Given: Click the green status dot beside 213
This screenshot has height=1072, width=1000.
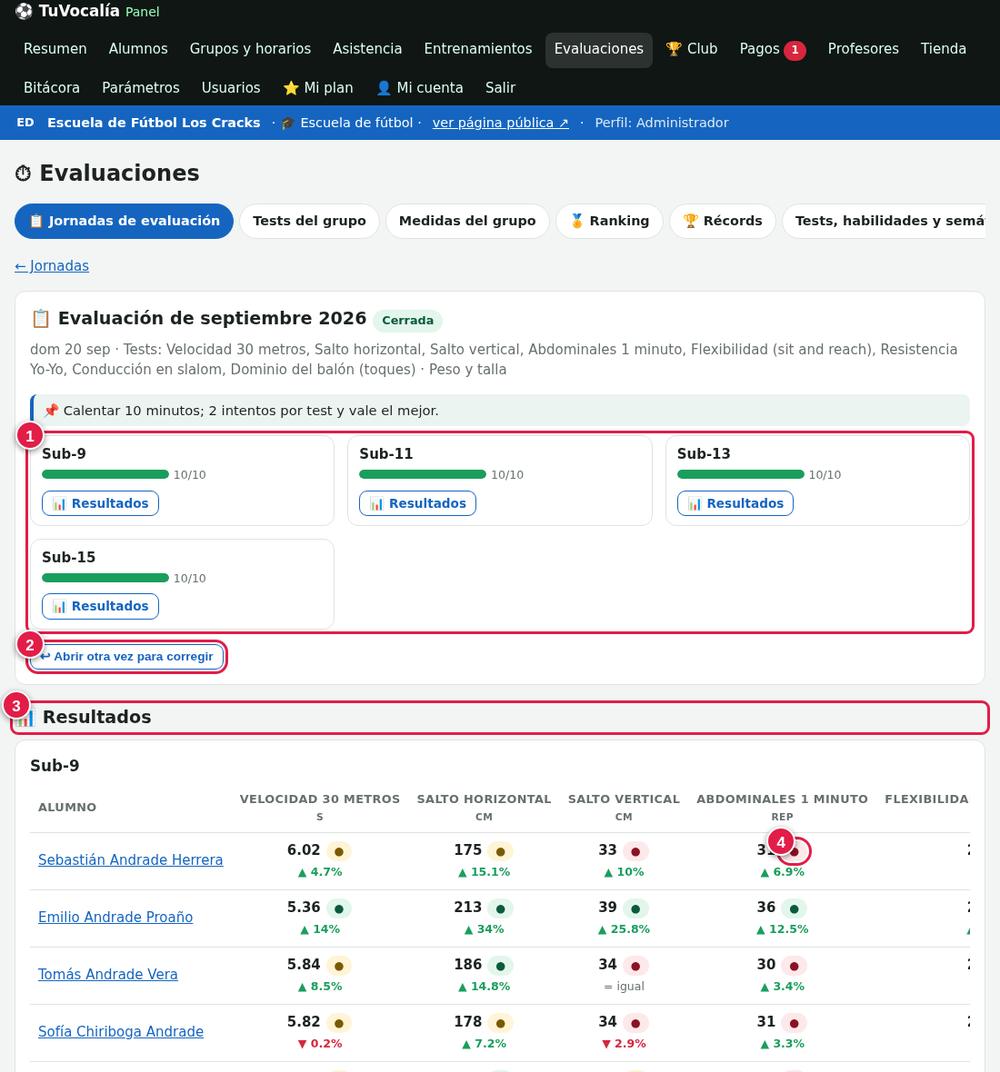Looking at the screenshot, I should point(500,909).
